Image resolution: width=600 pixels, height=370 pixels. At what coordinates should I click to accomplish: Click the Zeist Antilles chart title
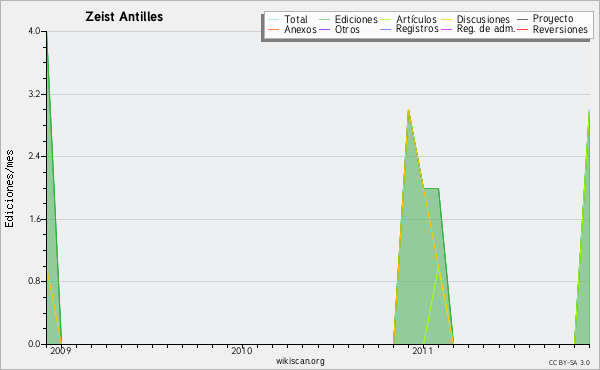[x=124, y=17]
